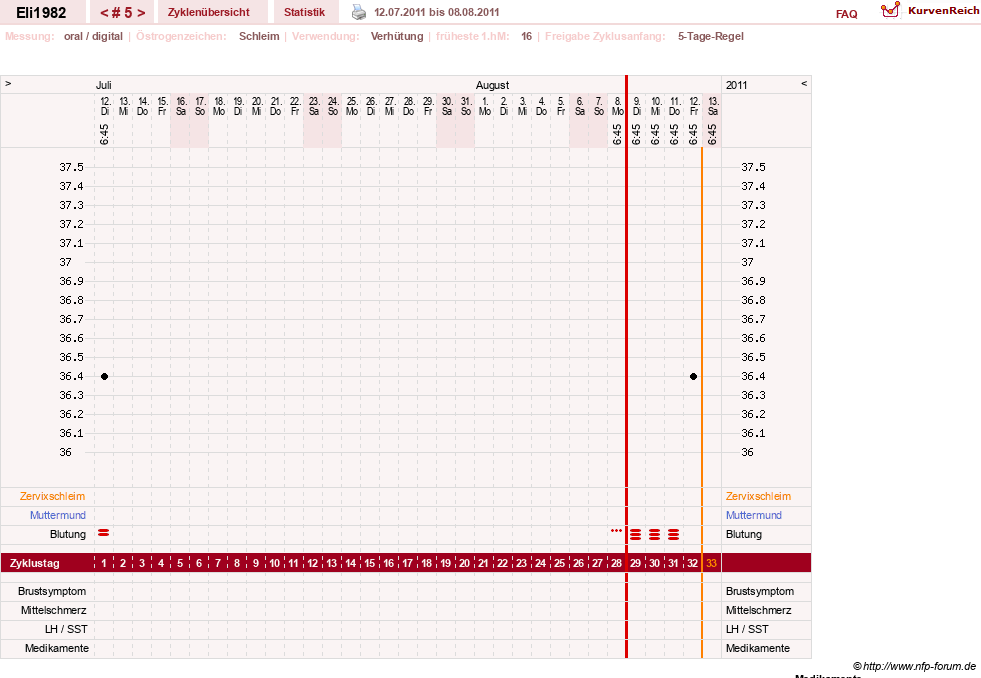The image size is (981, 678).
Task: Click the printer icon
Action: coord(358,12)
